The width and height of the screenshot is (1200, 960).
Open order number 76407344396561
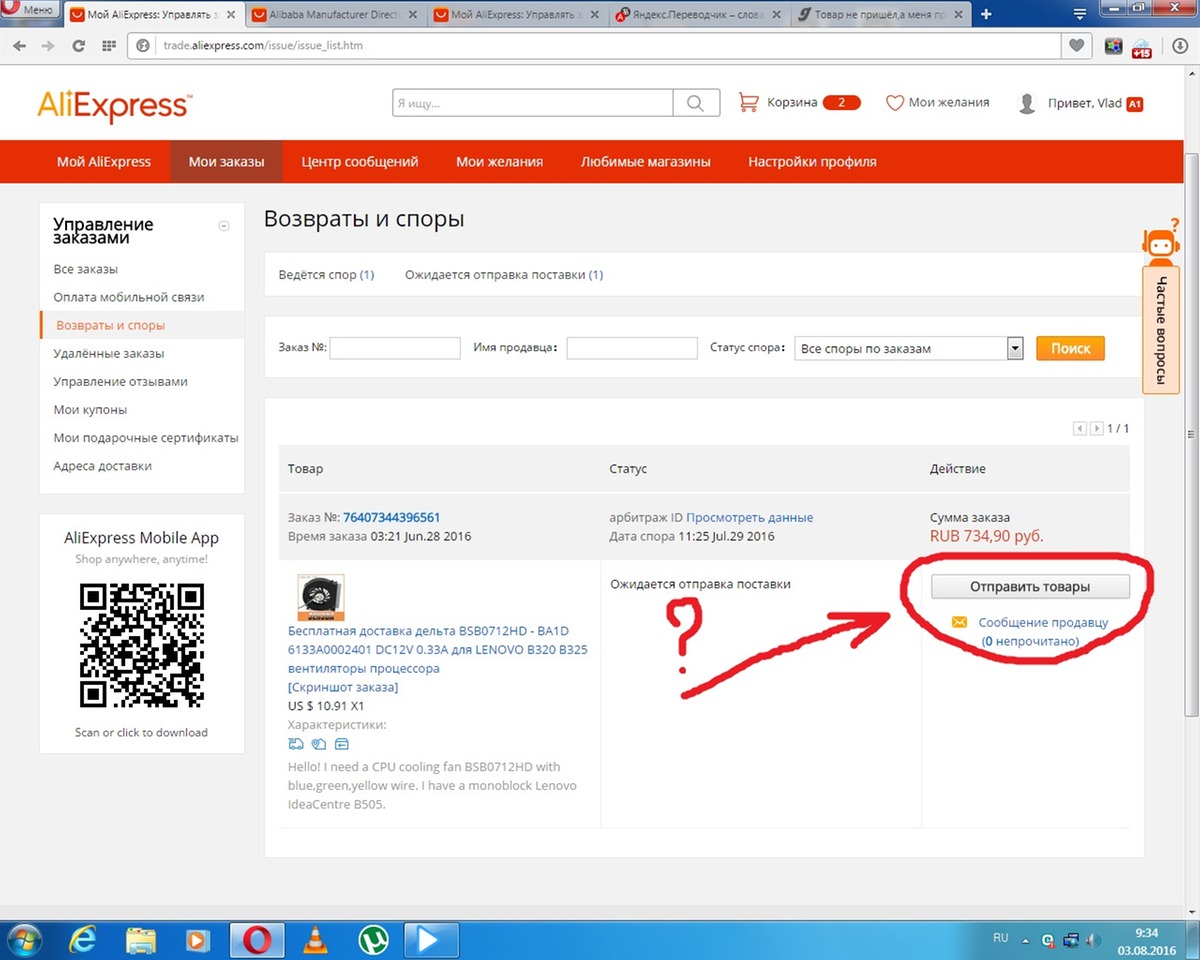(391, 517)
